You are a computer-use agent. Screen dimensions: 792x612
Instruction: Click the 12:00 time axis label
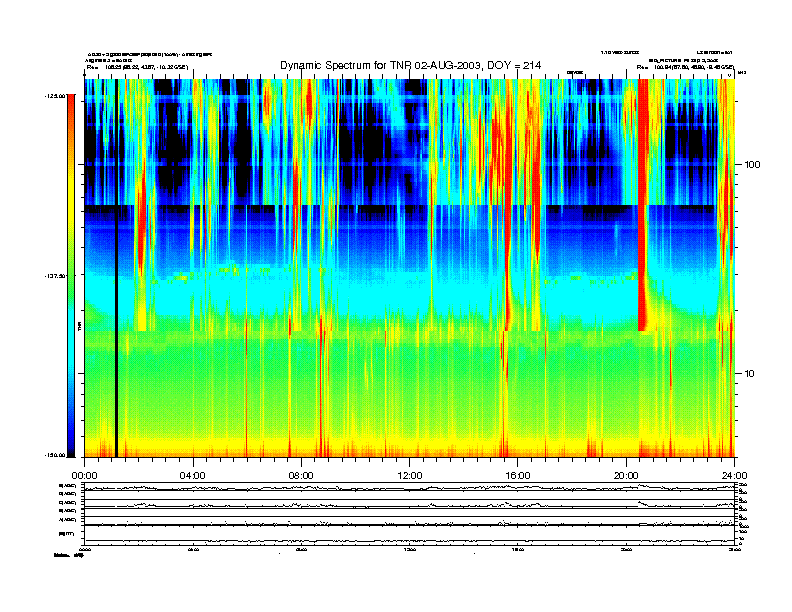pyautogui.click(x=410, y=476)
